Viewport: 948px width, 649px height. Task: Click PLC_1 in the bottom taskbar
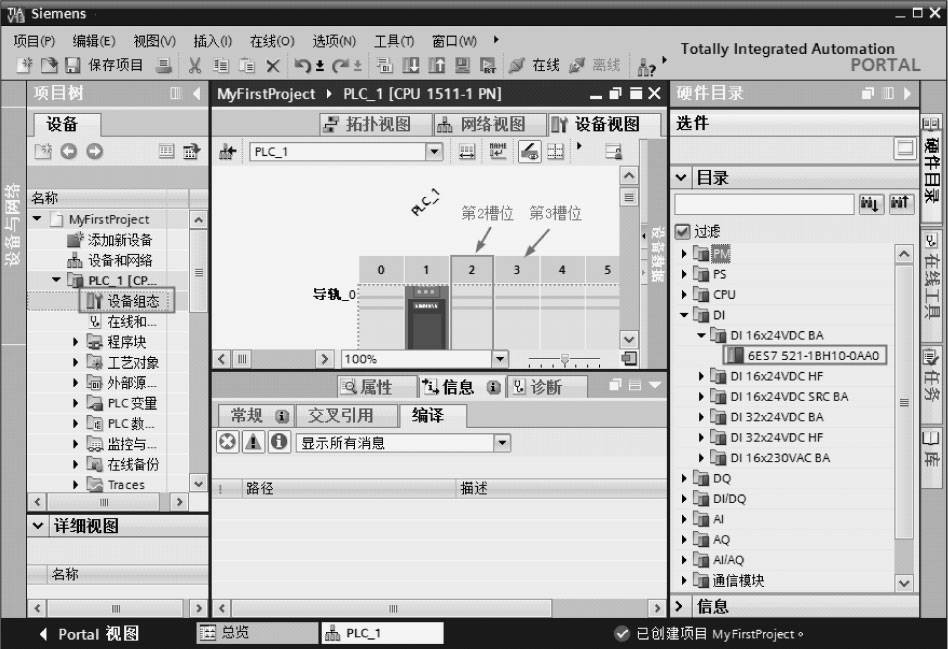coord(382,633)
